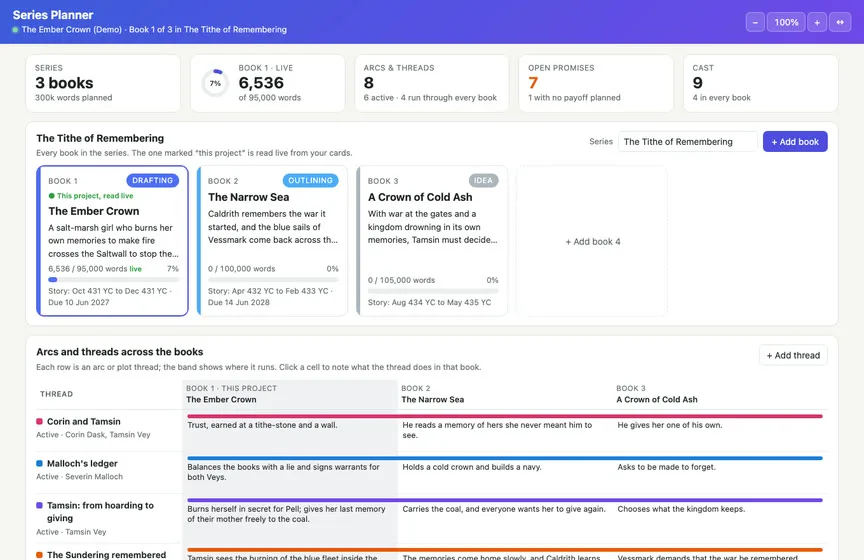Click cell 'He reads a memory of hers'
Screen dimensions: 864x560
505,430
